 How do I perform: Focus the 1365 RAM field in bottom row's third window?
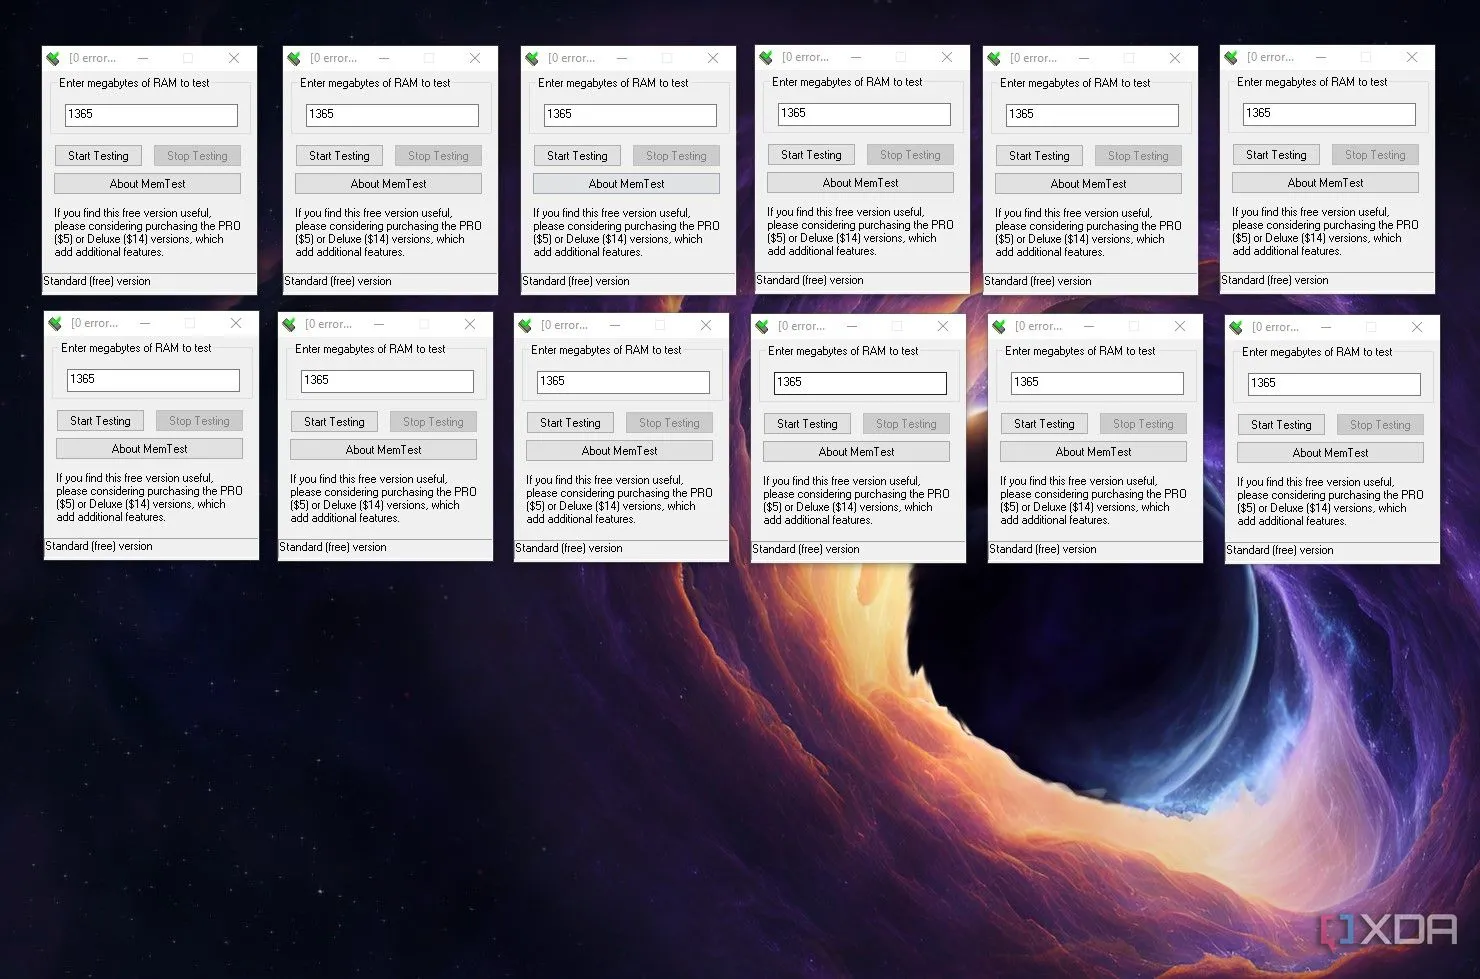623,382
